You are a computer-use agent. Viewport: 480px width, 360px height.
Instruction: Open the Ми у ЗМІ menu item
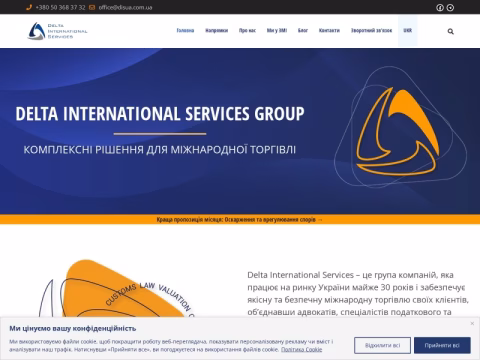point(277,30)
